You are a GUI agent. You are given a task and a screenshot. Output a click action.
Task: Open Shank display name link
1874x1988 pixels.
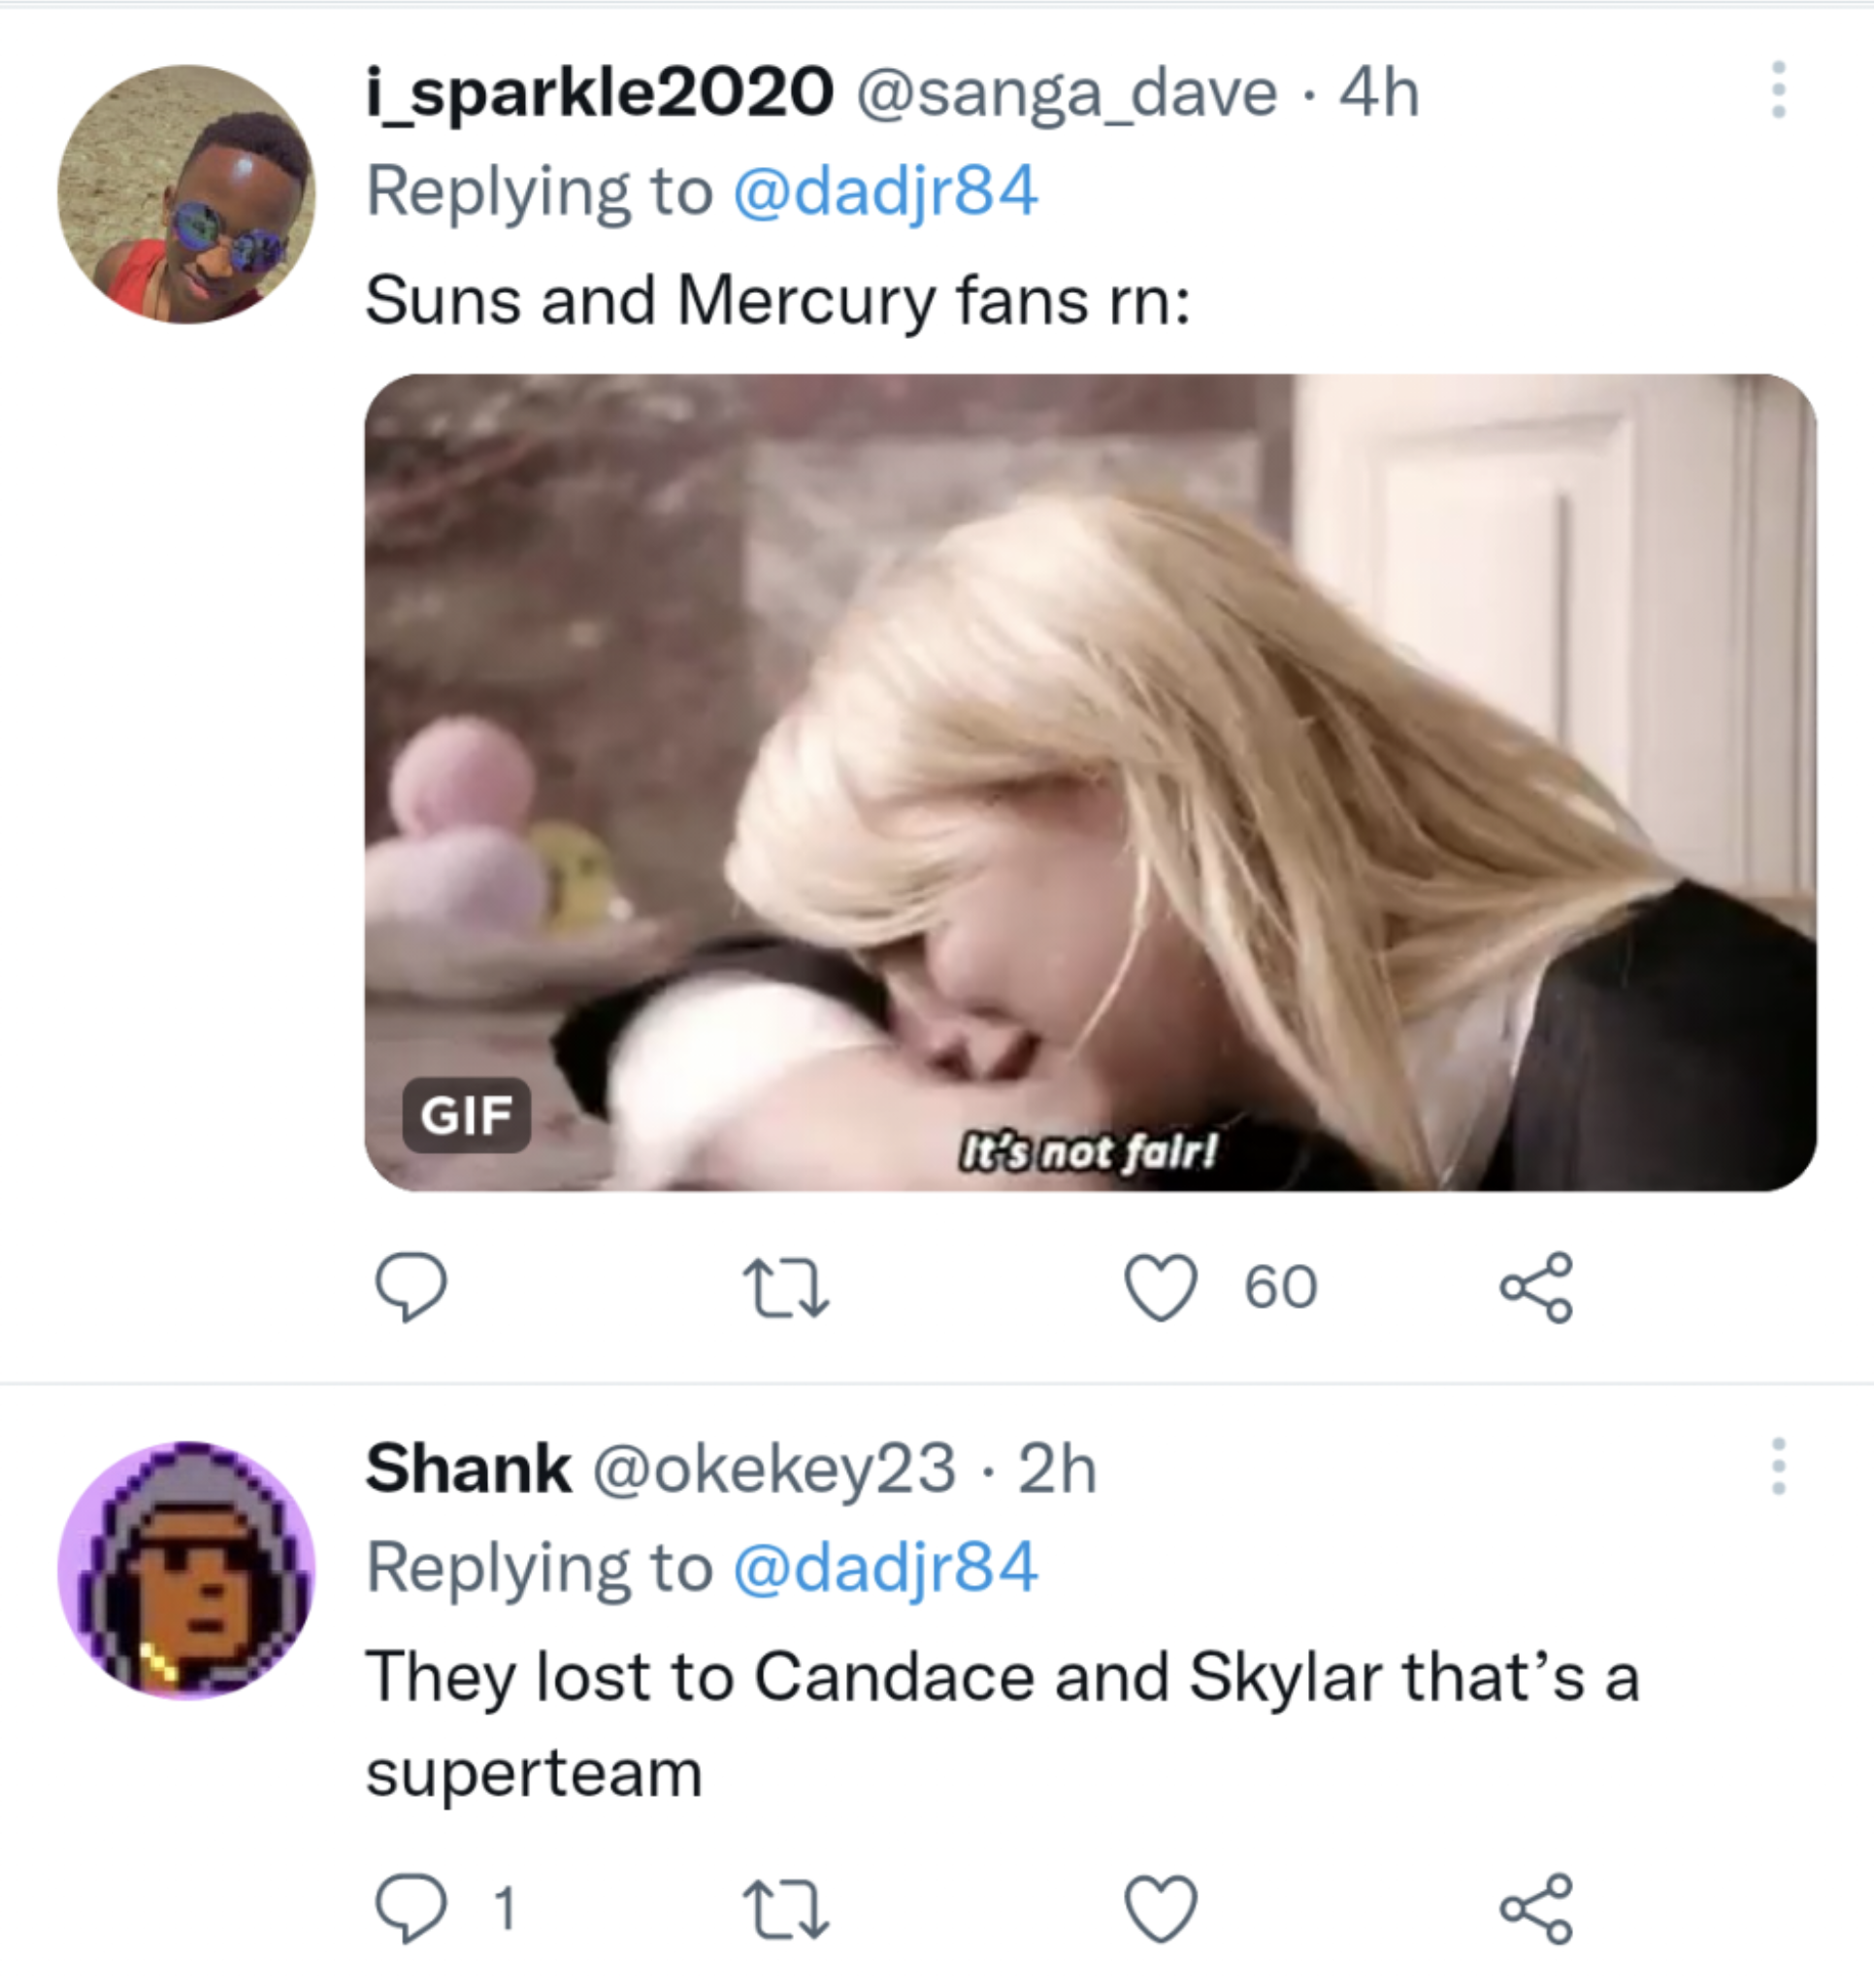468,1468
